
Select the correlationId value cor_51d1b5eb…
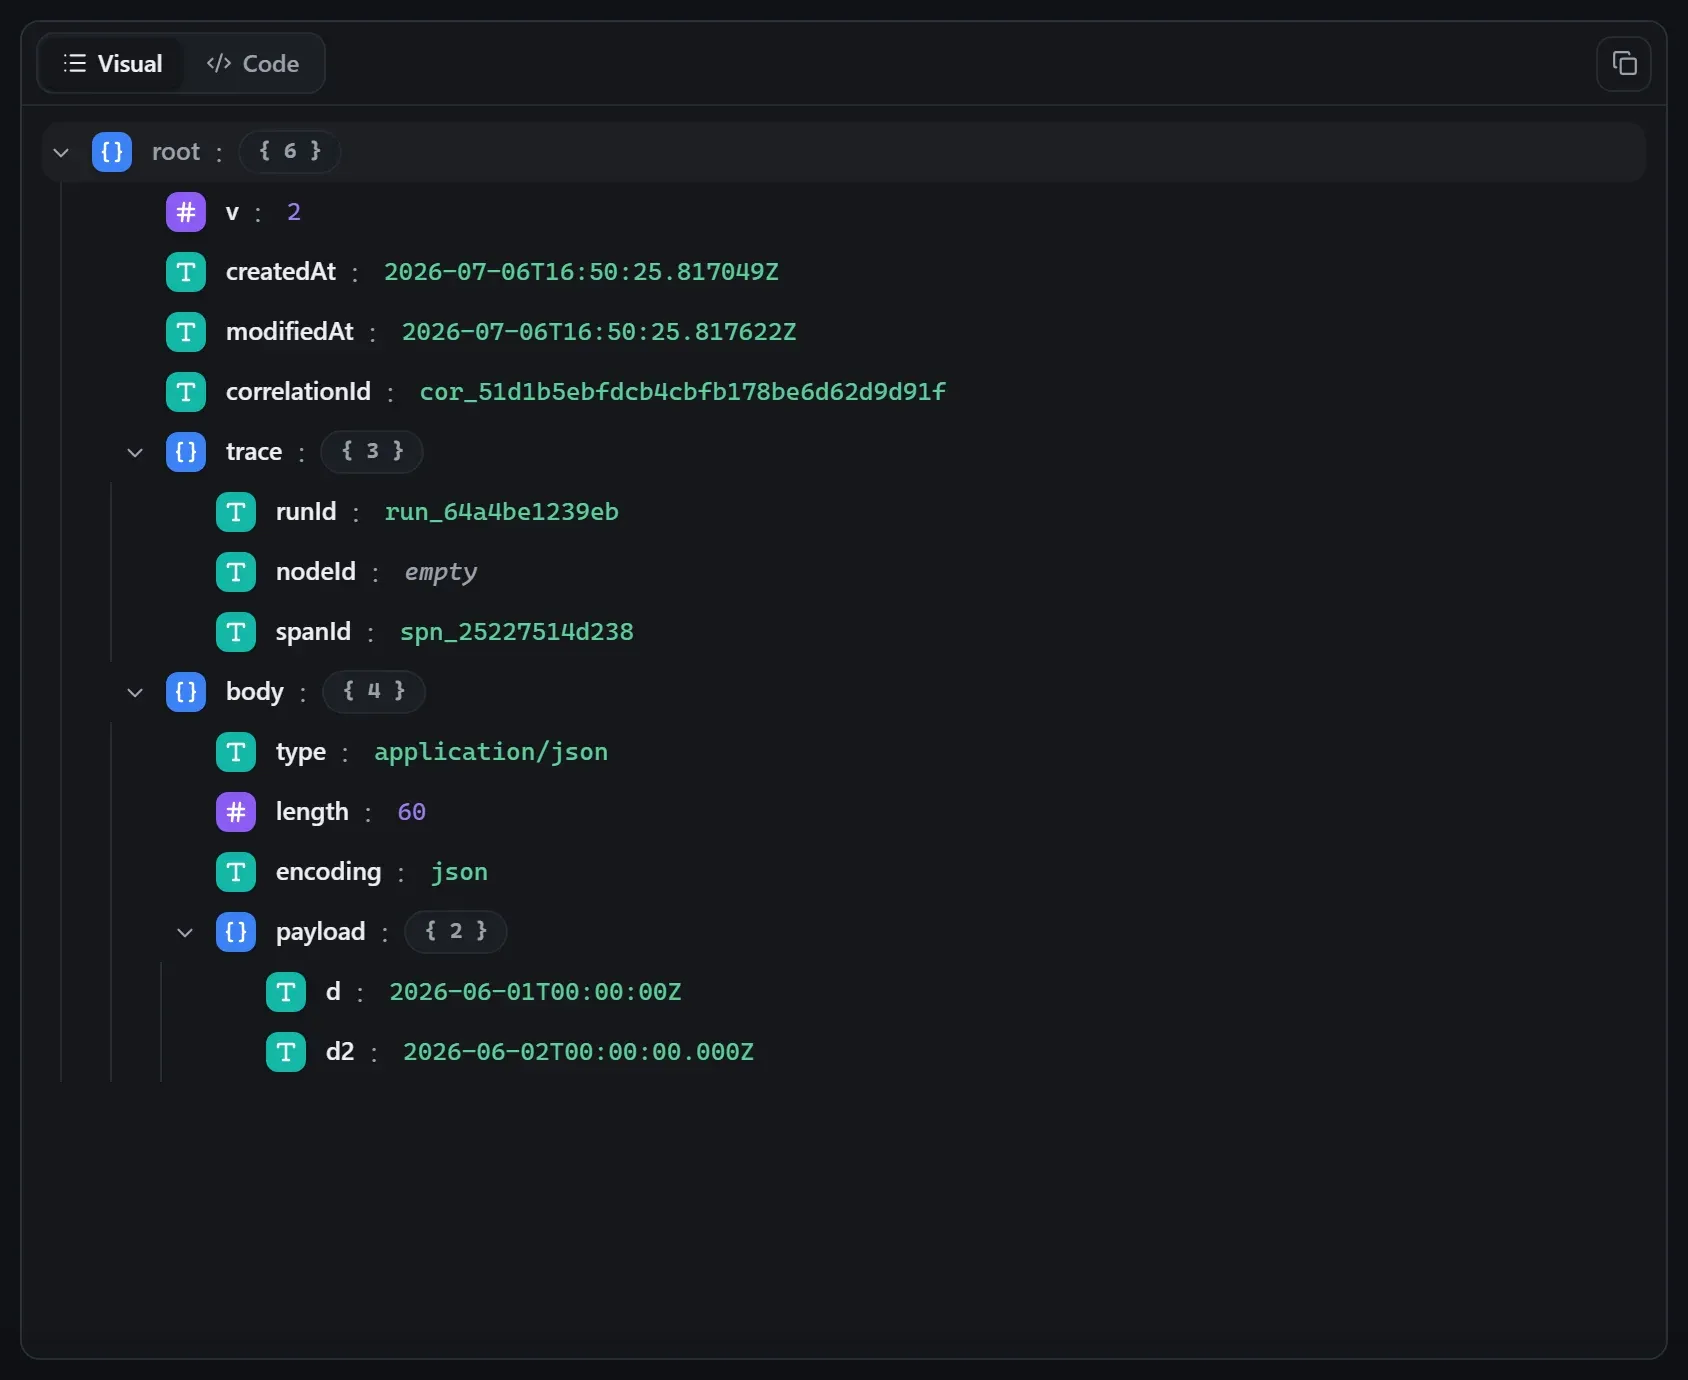(x=682, y=392)
